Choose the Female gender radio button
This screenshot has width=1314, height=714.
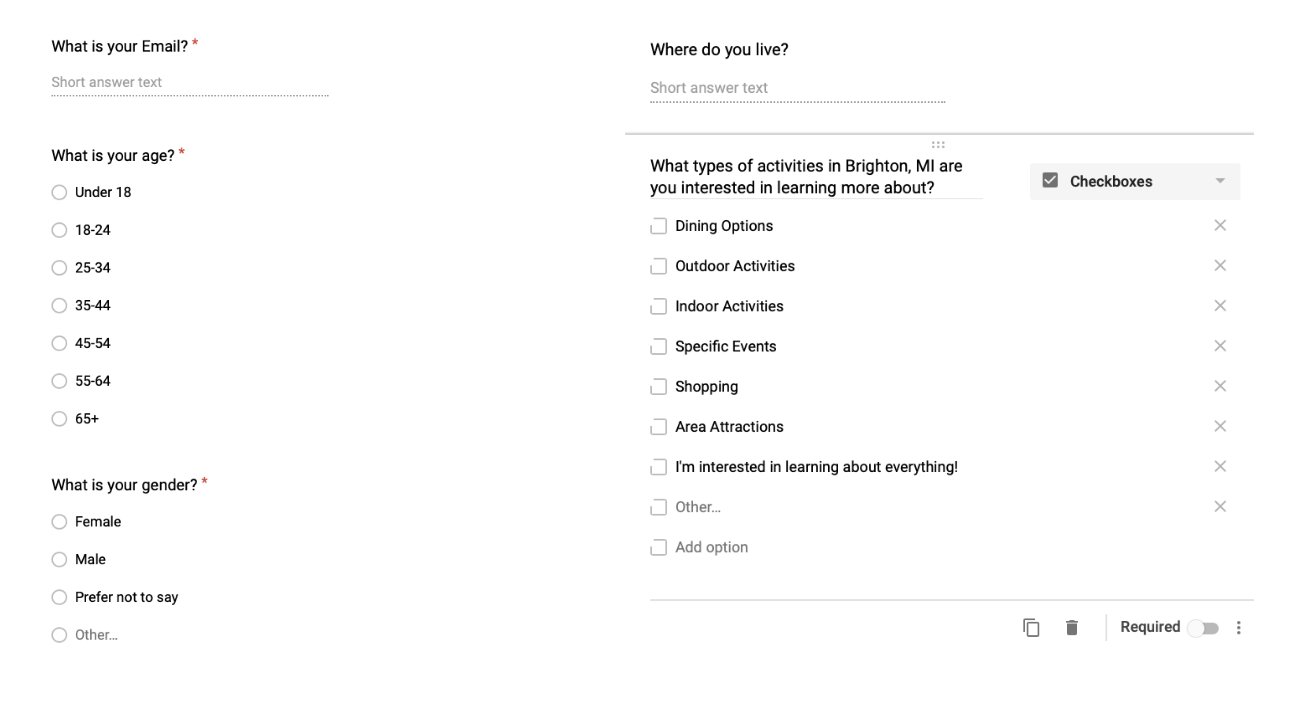click(x=59, y=522)
